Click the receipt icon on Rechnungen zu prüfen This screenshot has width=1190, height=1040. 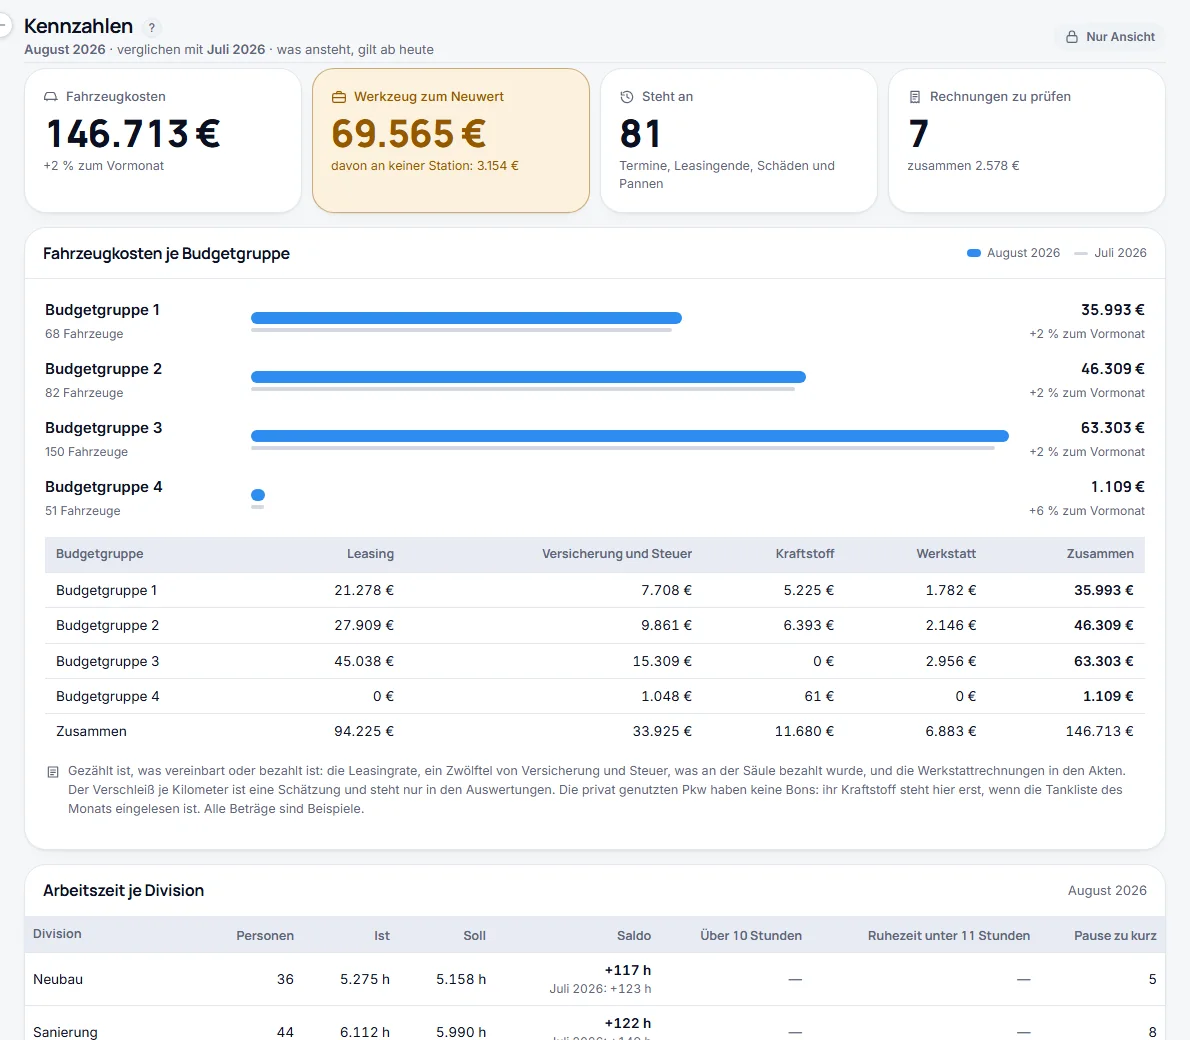click(x=915, y=96)
